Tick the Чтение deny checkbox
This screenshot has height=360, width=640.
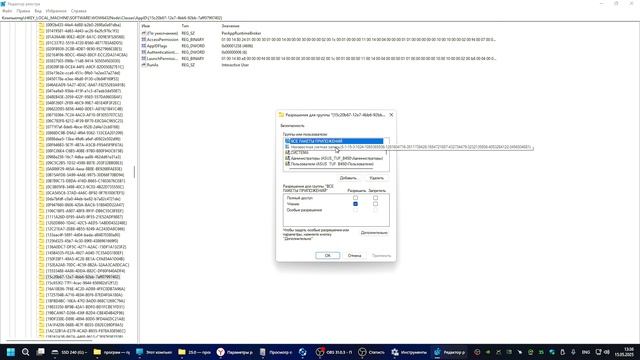(x=375, y=204)
